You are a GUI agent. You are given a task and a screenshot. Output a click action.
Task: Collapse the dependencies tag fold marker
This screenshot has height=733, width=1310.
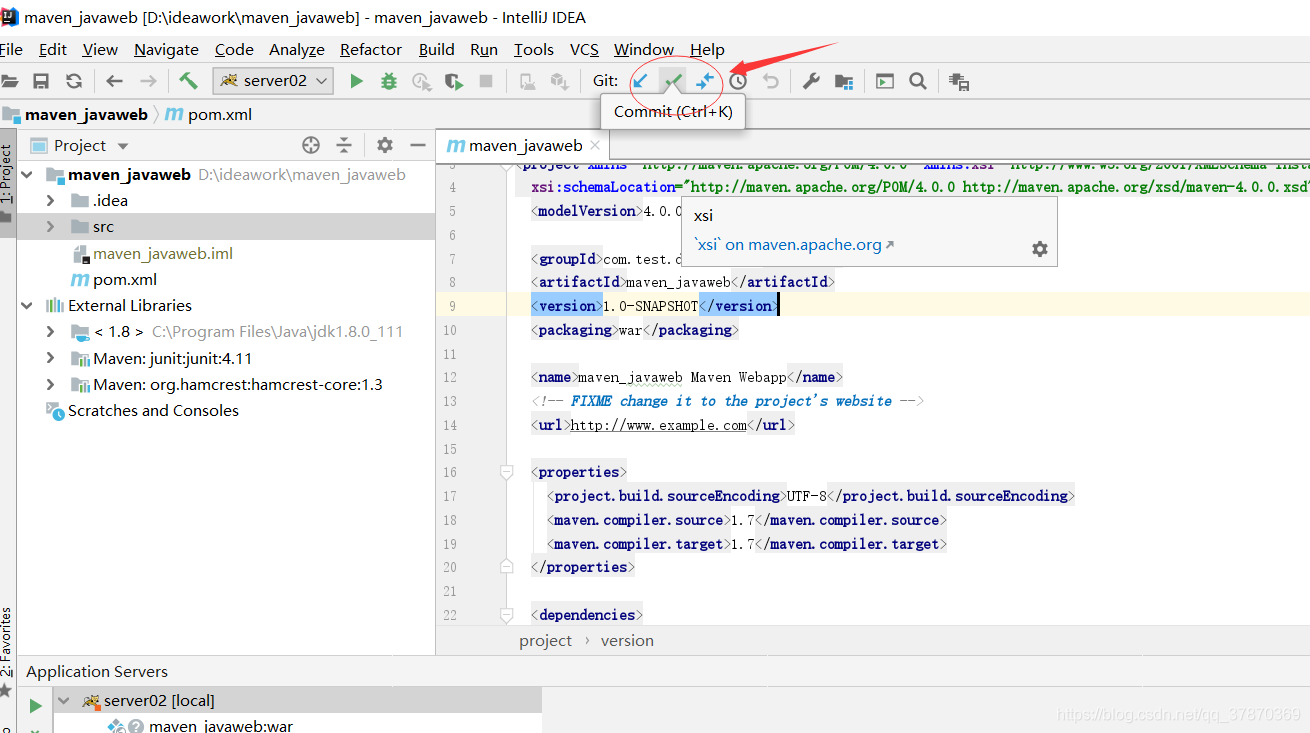click(x=507, y=615)
